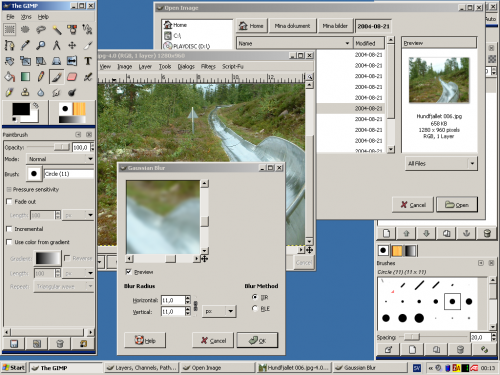Click the Horizontal blur radius field
This screenshot has width=500, height=375.
click(173, 300)
